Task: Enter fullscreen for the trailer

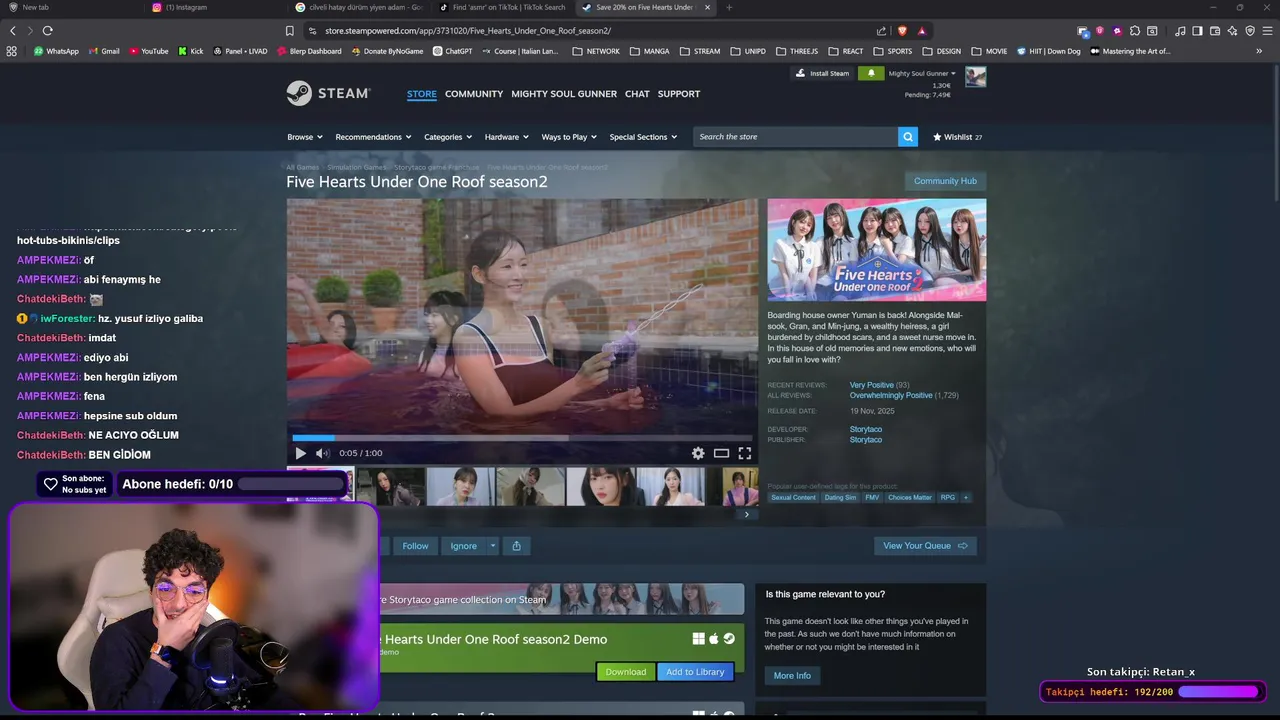Action: pyautogui.click(x=745, y=453)
